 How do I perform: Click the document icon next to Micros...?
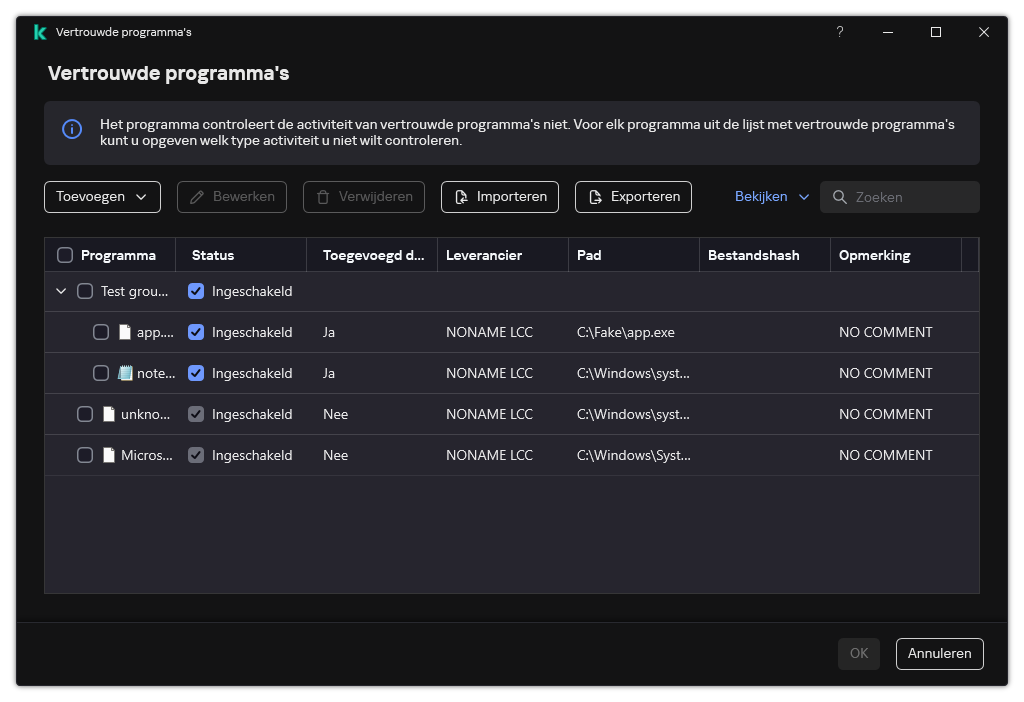tap(108, 455)
